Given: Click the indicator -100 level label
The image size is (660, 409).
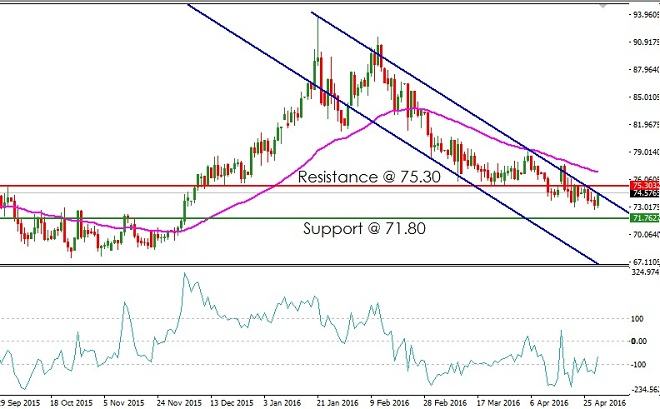Looking at the screenshot, I should coord(639,364).
